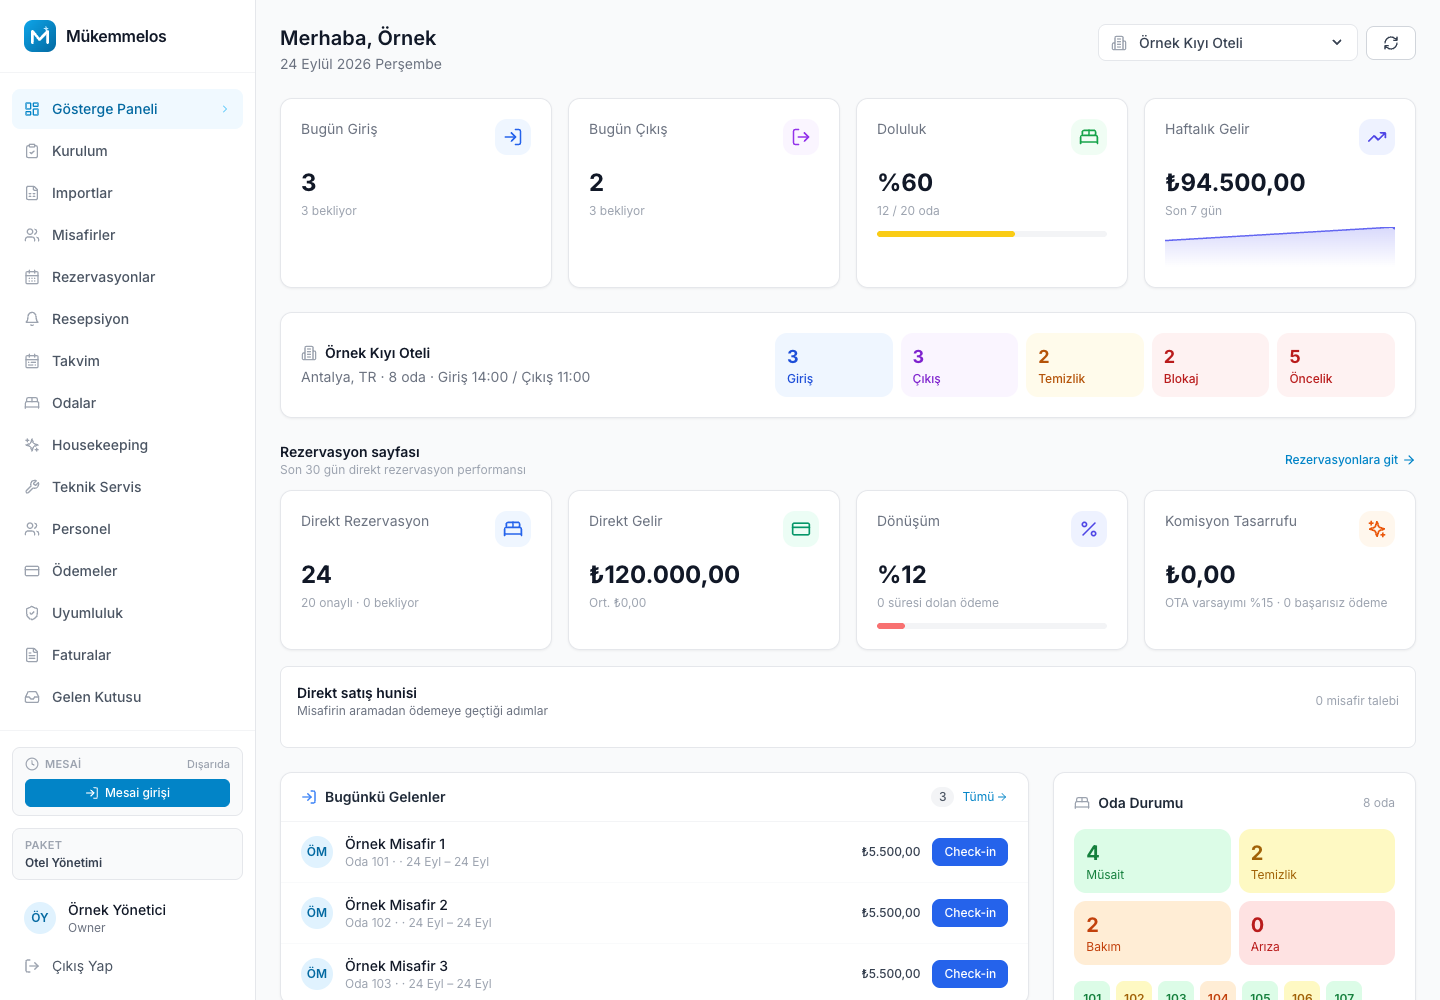Go to Housekeeping in the sidebar

click(x=127, y=445)
